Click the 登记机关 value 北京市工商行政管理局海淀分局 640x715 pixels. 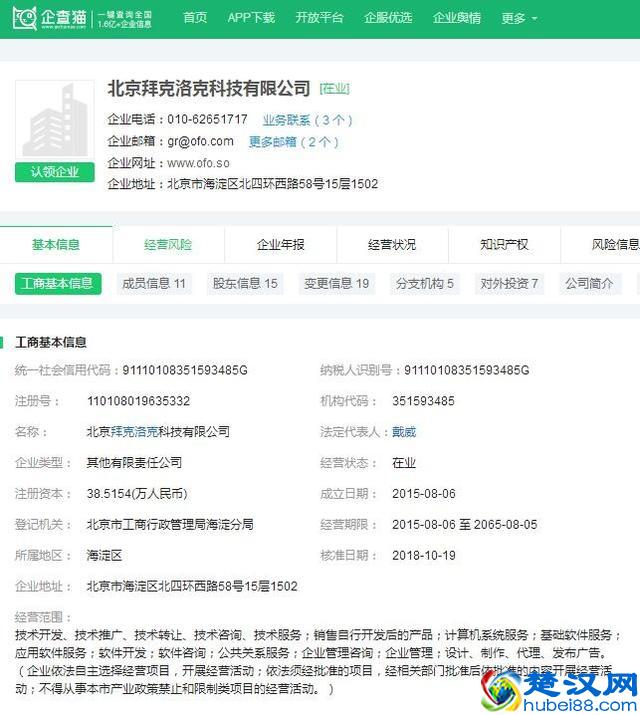(170, 524)
